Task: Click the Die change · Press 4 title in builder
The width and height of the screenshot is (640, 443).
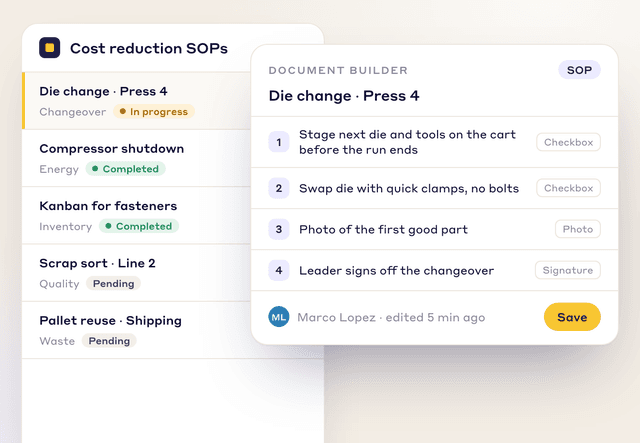Action: point(344,96)
